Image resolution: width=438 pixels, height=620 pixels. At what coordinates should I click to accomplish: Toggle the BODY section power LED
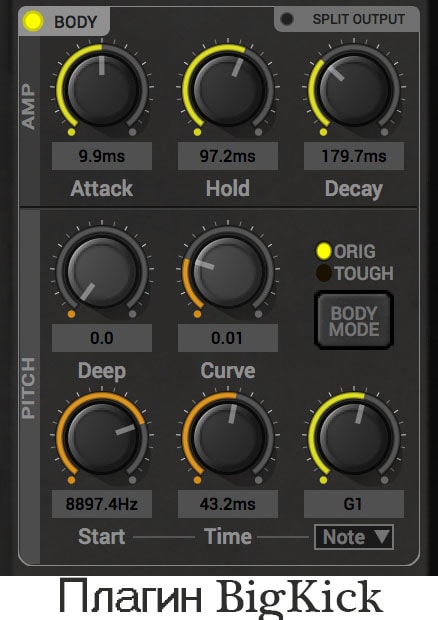(33, 21)
